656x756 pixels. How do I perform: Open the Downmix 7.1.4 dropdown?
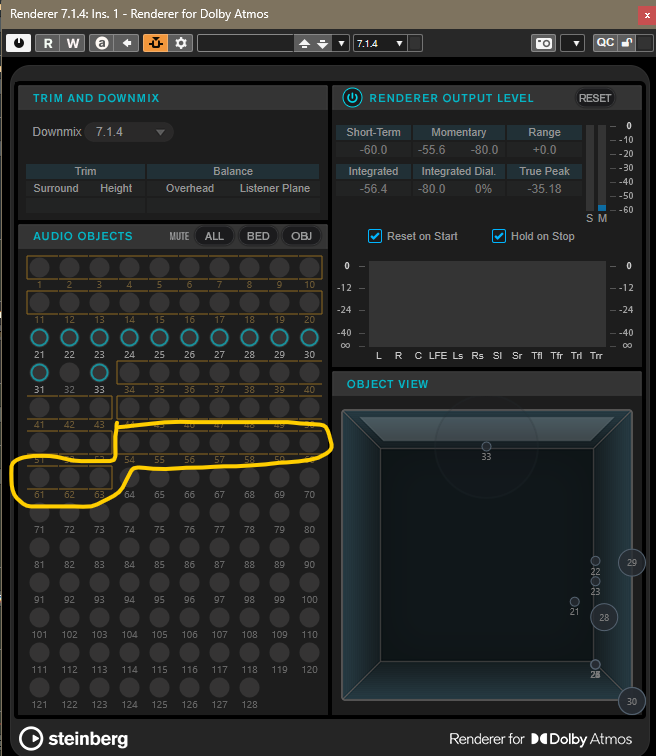click(129, 132)
